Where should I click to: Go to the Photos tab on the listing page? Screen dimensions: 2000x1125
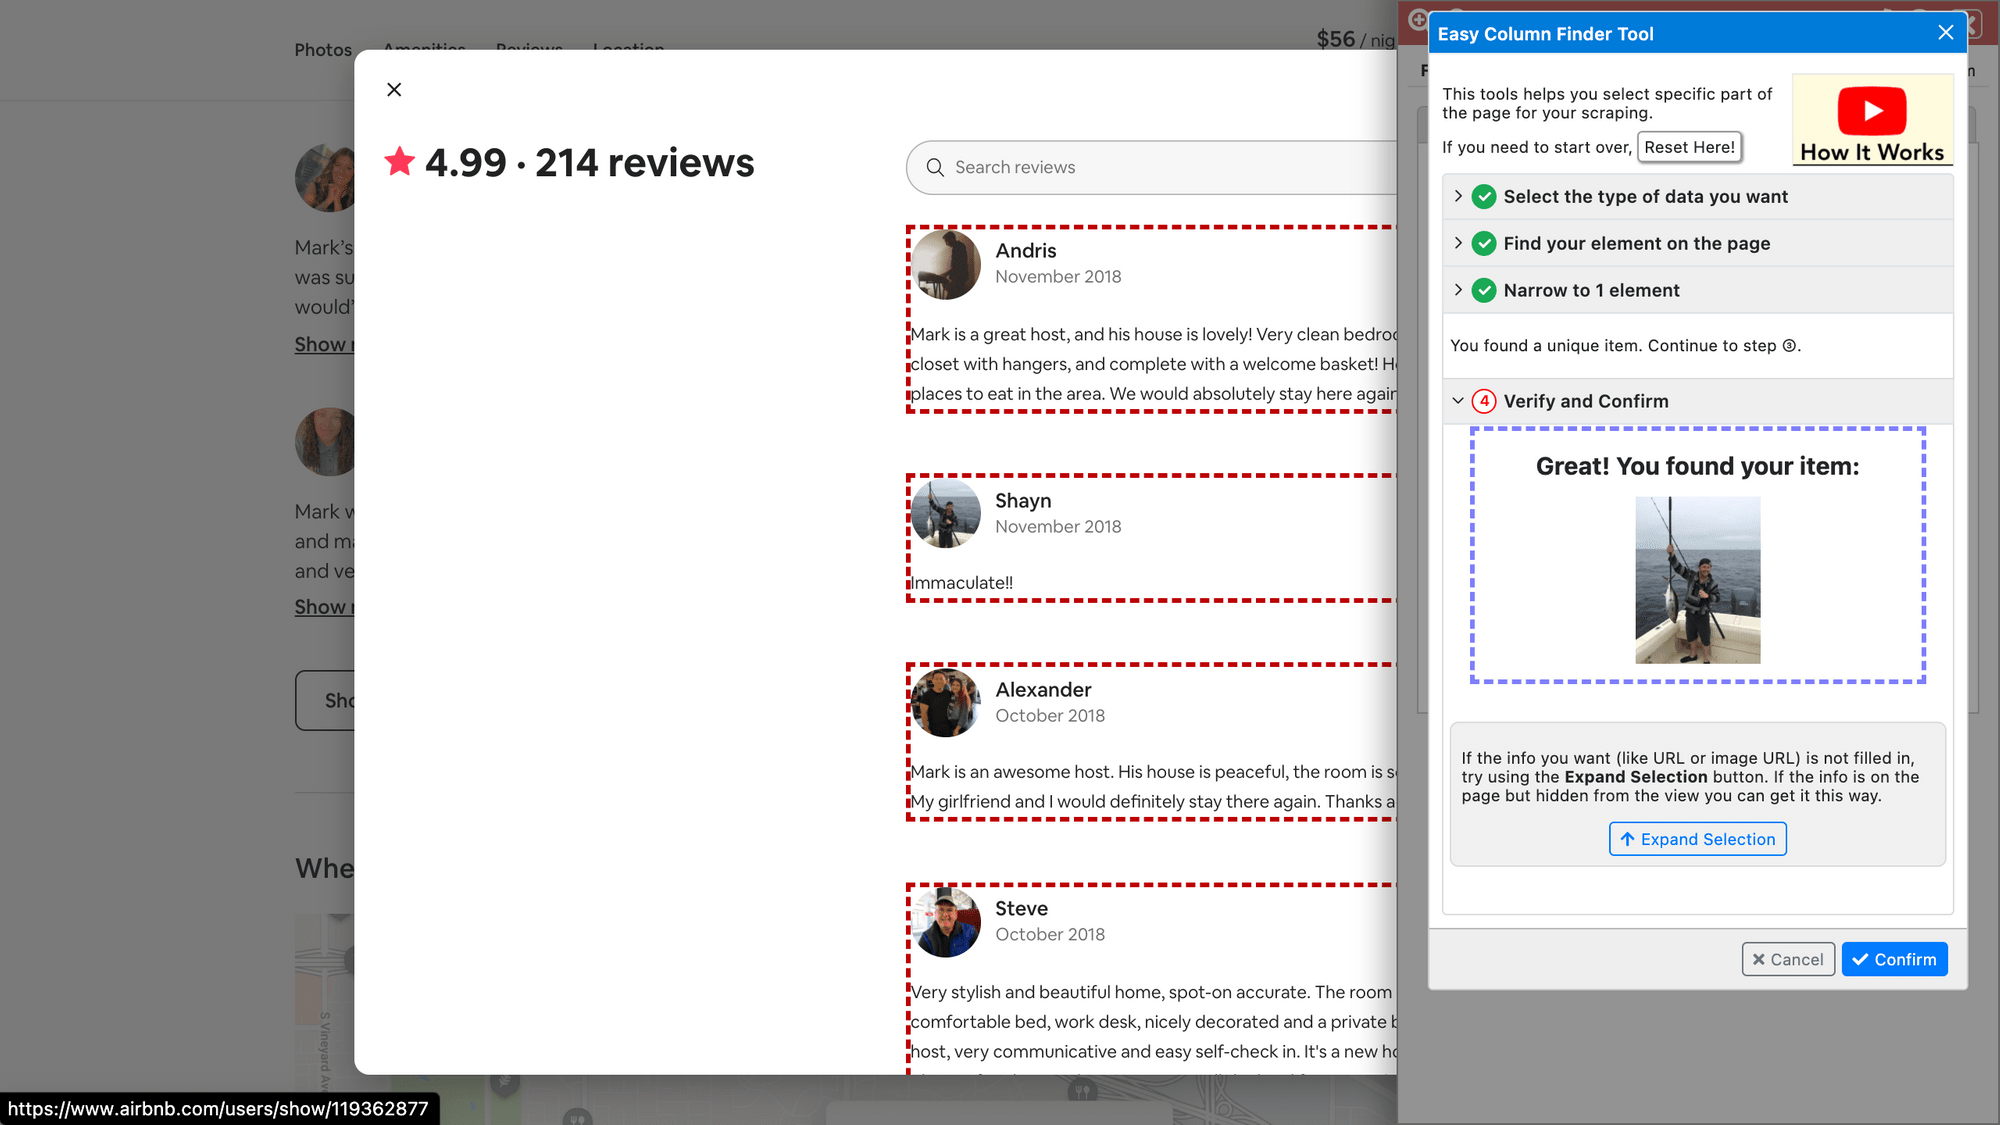323,50
